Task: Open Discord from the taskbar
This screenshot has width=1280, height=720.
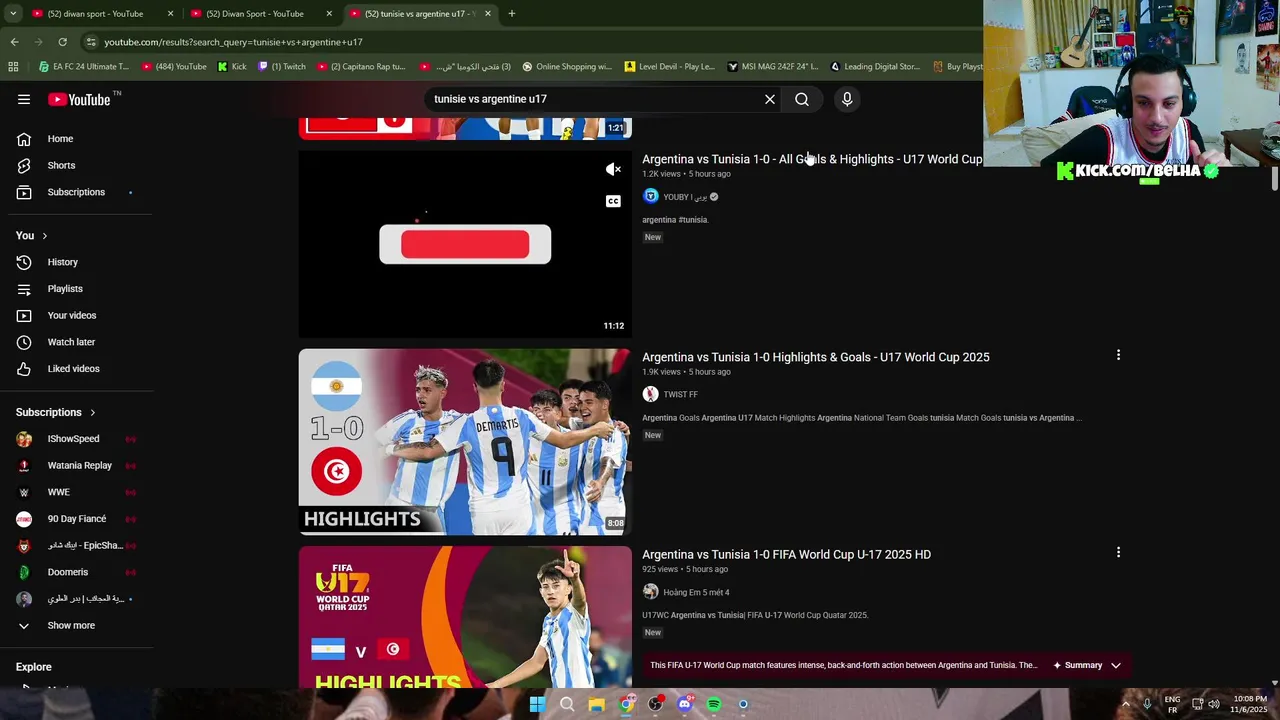Action: point(684,704)
